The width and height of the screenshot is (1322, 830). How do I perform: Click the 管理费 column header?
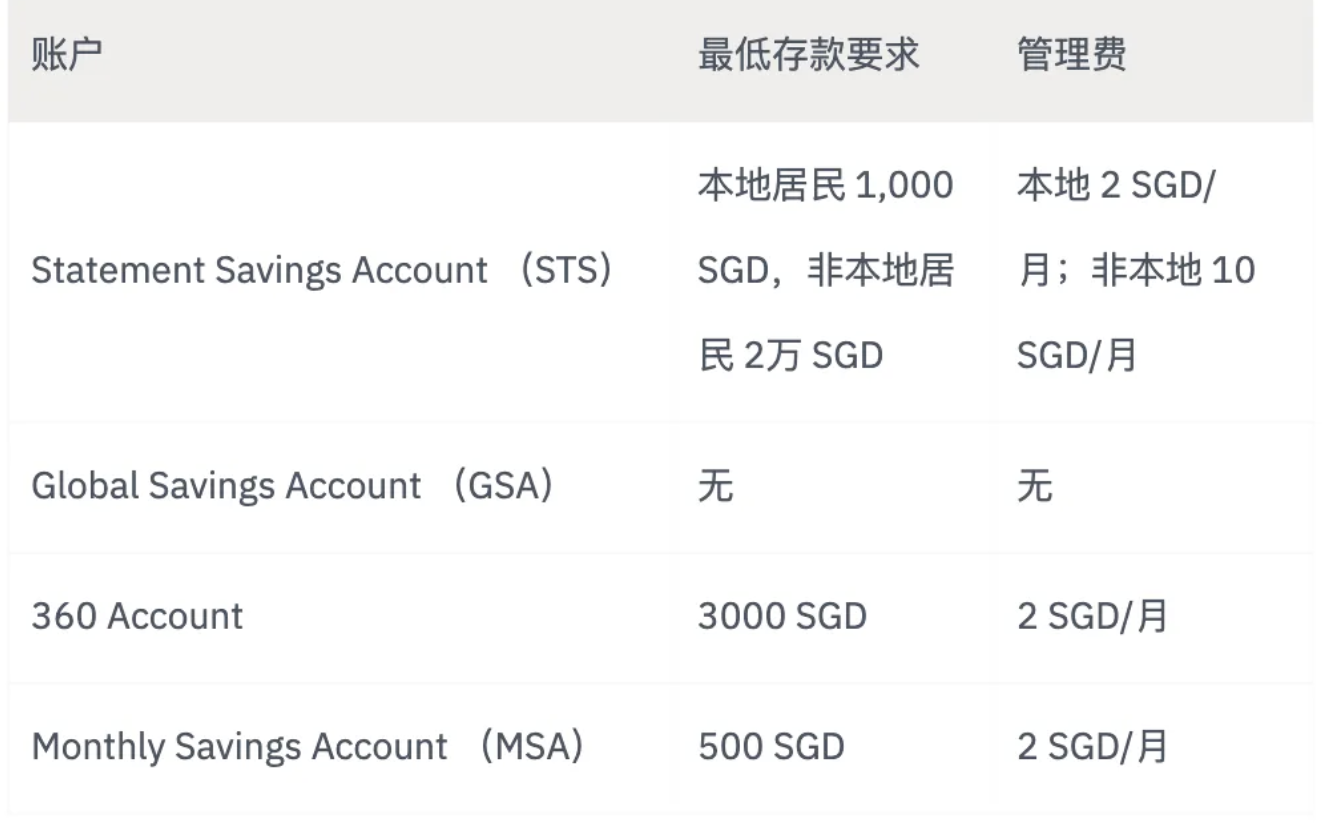tap(1071, 55)
